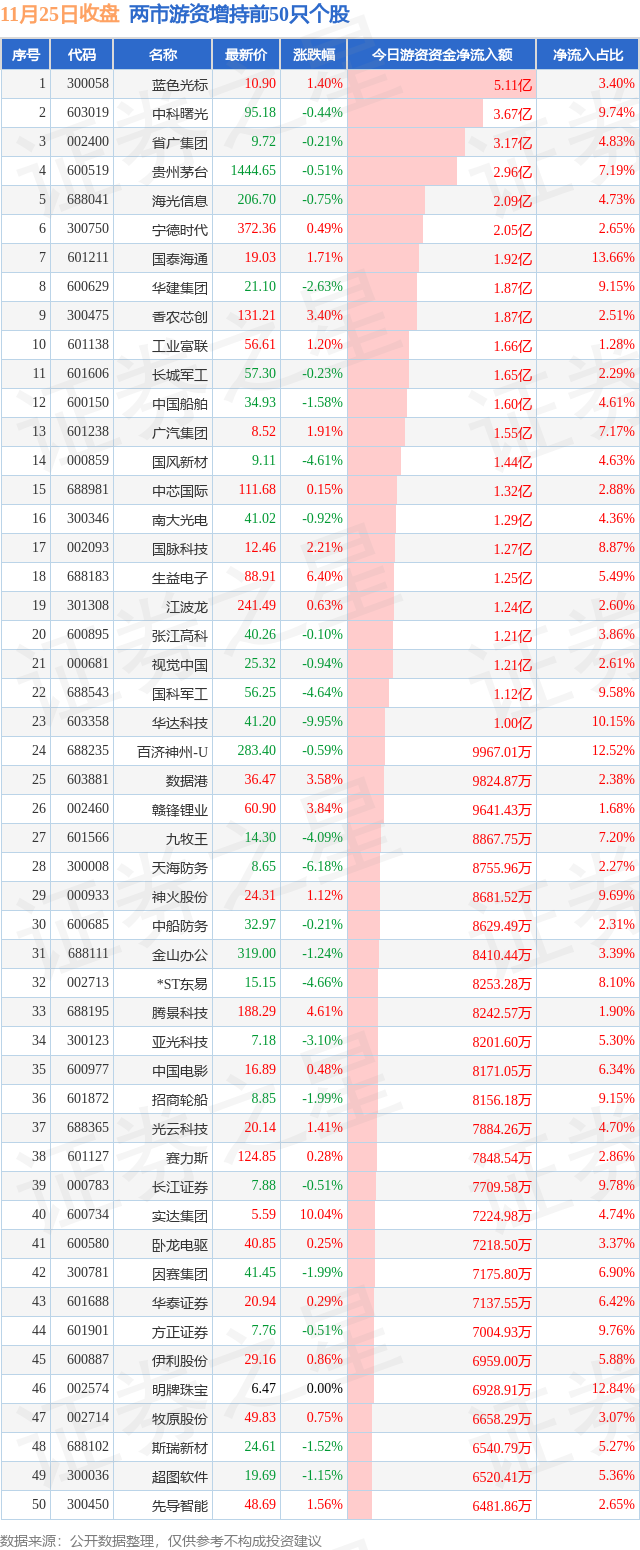Click the 净流入占比 column header
The width and height of the screenshot is (640, 1550).
pos(588,55)
